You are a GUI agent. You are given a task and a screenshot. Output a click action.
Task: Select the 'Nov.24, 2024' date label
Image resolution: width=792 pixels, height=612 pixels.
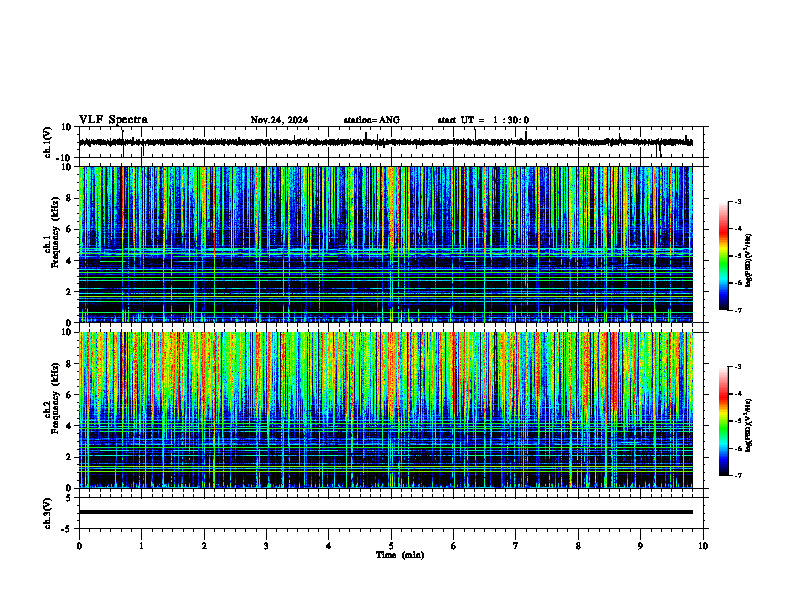click(279, 120)
